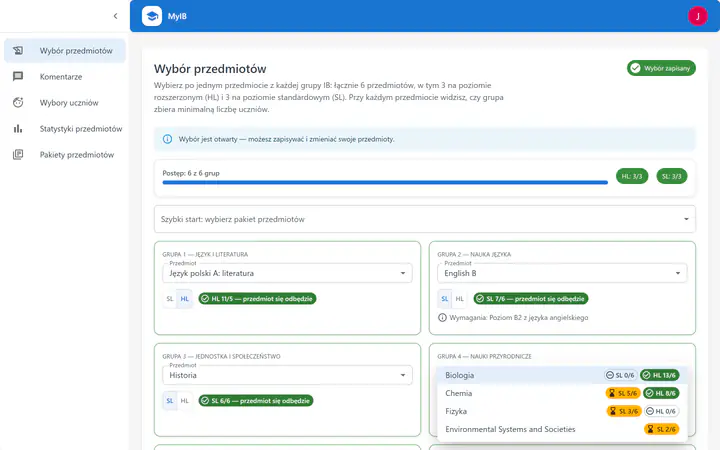The width and height of the screenshot is (720, 450).
Task: Click the hourglass icon in SL 2/6 chip
Action: pyautogui.click(x=650, y=429)
